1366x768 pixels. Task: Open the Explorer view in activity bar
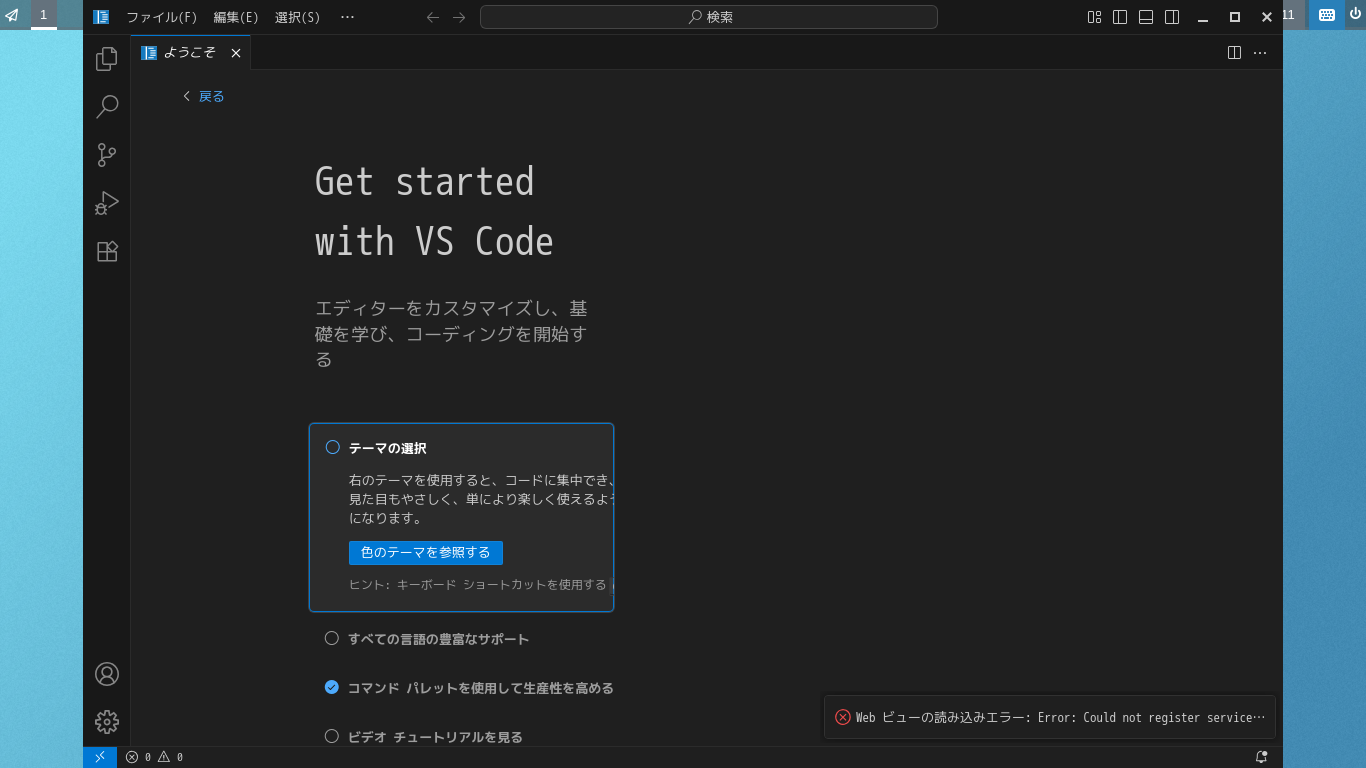107,59
